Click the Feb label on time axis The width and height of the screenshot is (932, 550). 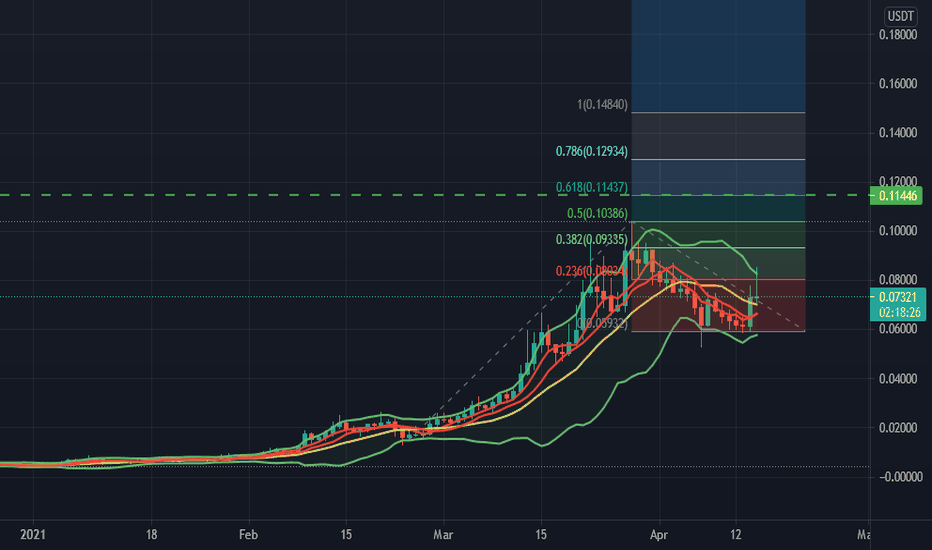pos(248,535)
